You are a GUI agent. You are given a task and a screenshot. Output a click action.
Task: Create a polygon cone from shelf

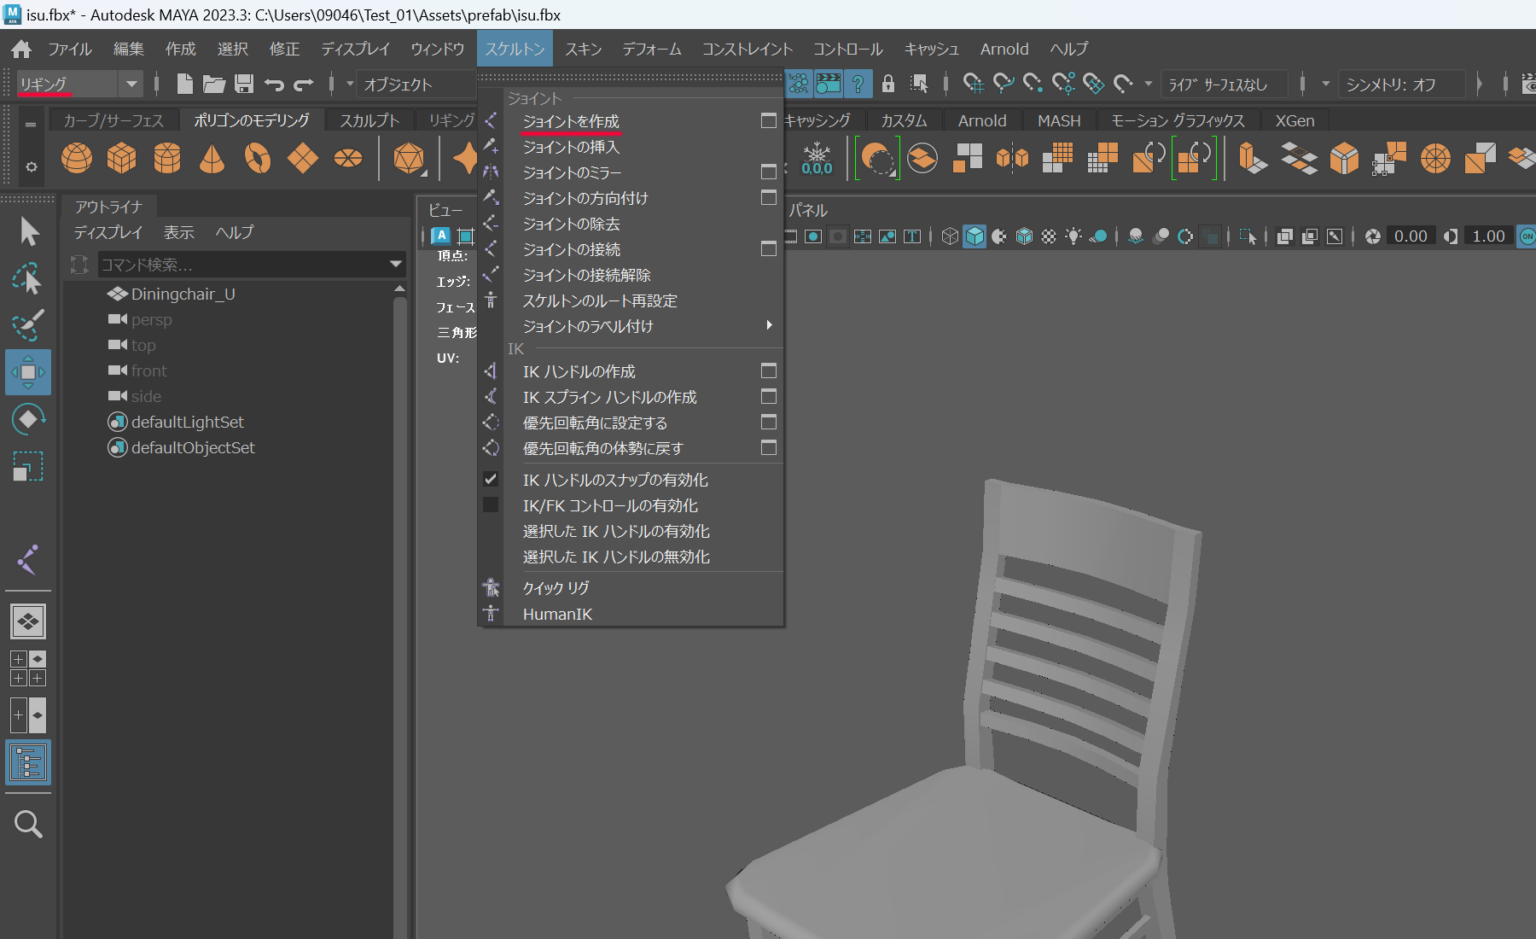click(212, 158)
